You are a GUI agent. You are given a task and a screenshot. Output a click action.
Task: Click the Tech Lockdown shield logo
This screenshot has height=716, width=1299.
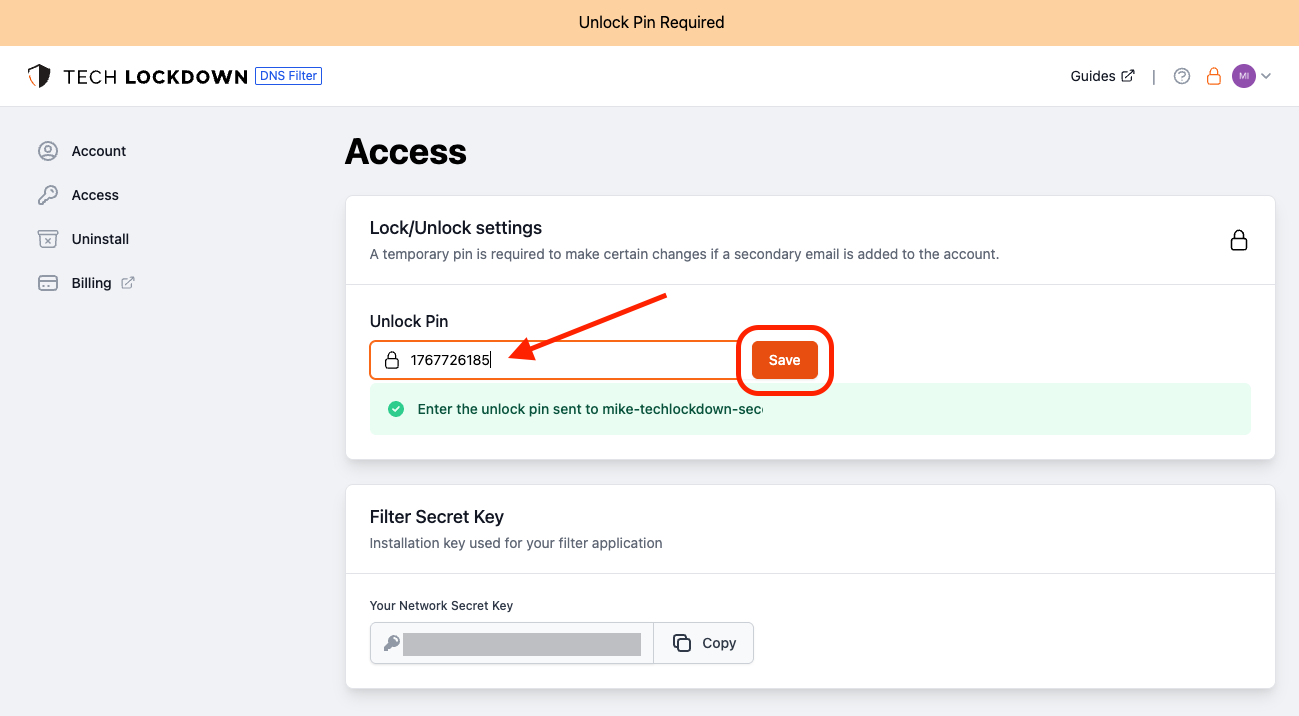(39, 76)
